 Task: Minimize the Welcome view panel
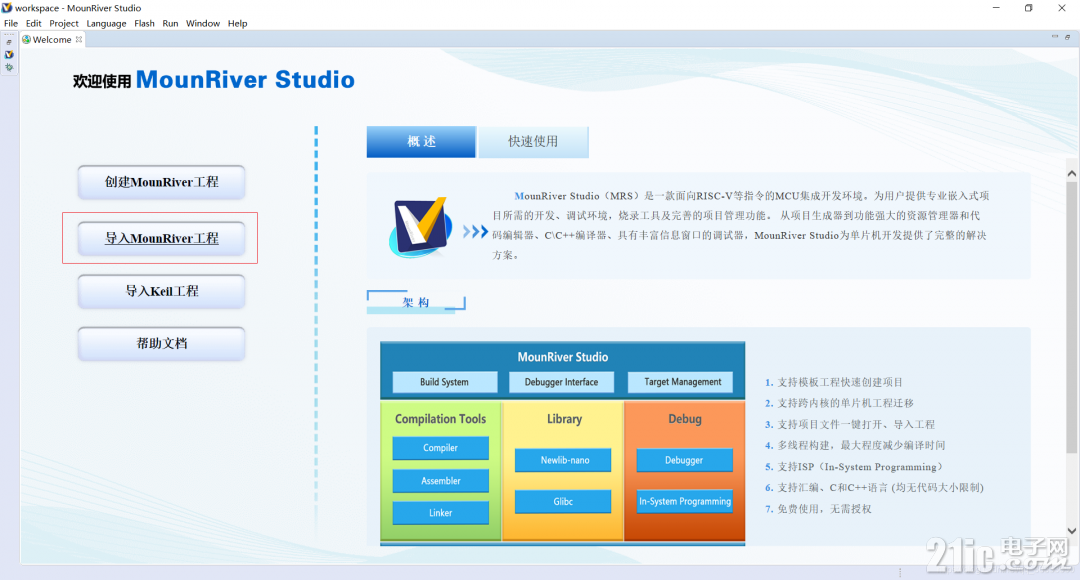[x=1055, y=37]
